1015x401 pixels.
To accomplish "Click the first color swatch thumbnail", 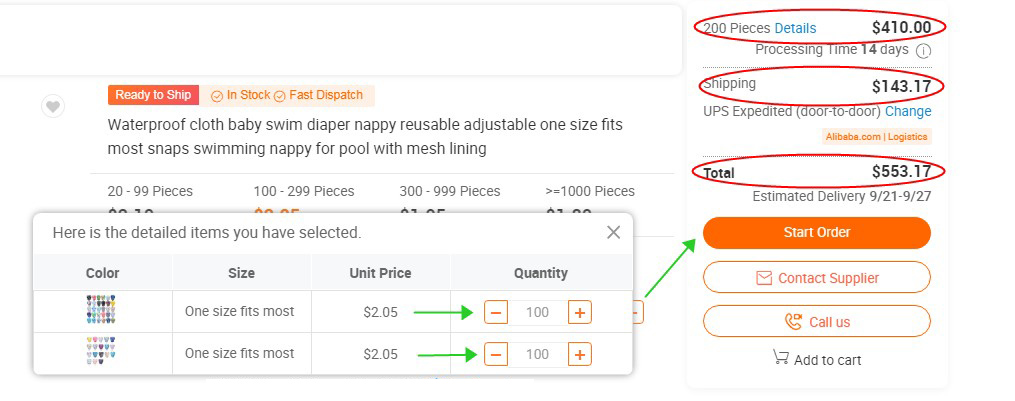I will pyautogui.click(x=102, y=311).
